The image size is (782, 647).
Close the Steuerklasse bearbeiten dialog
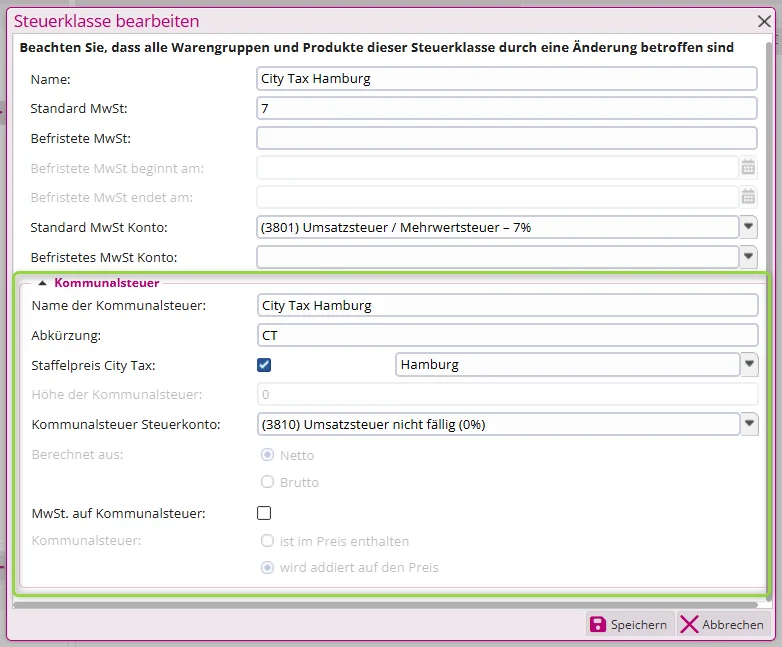(764, 21)
